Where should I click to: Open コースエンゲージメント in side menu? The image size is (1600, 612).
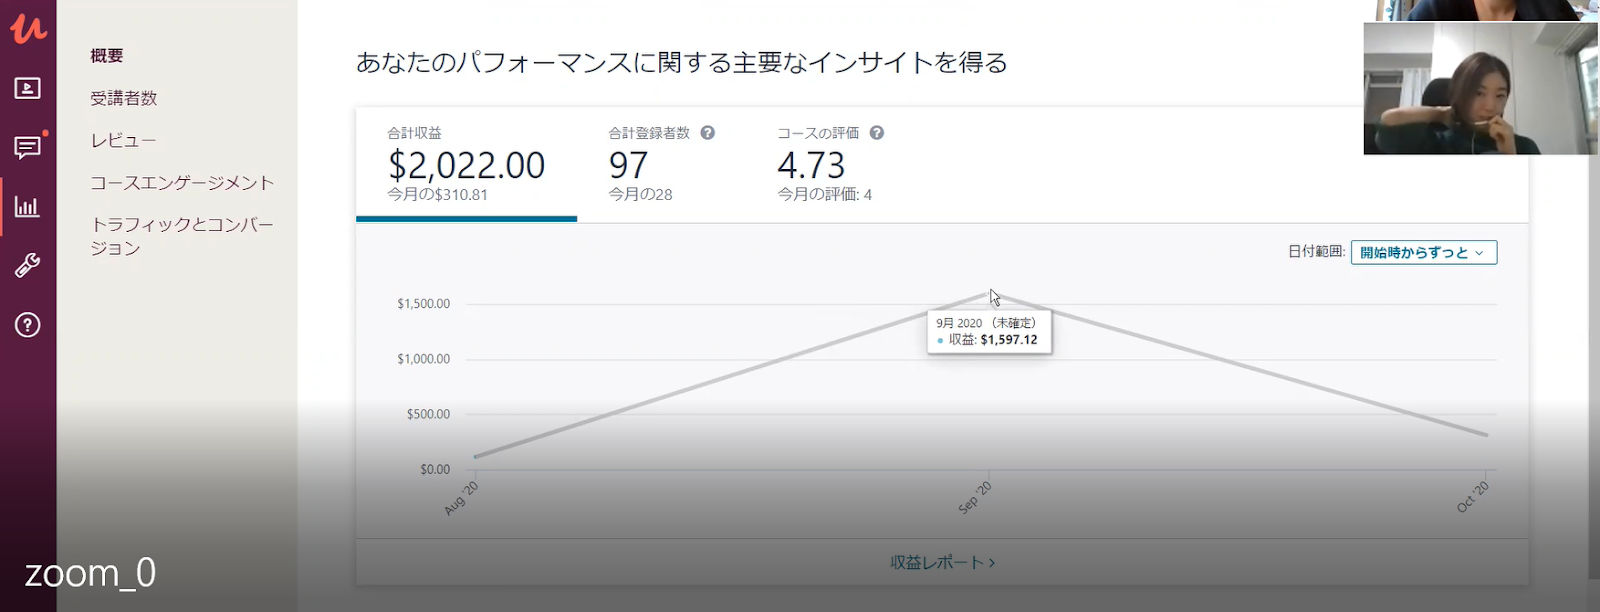[182, 183]
